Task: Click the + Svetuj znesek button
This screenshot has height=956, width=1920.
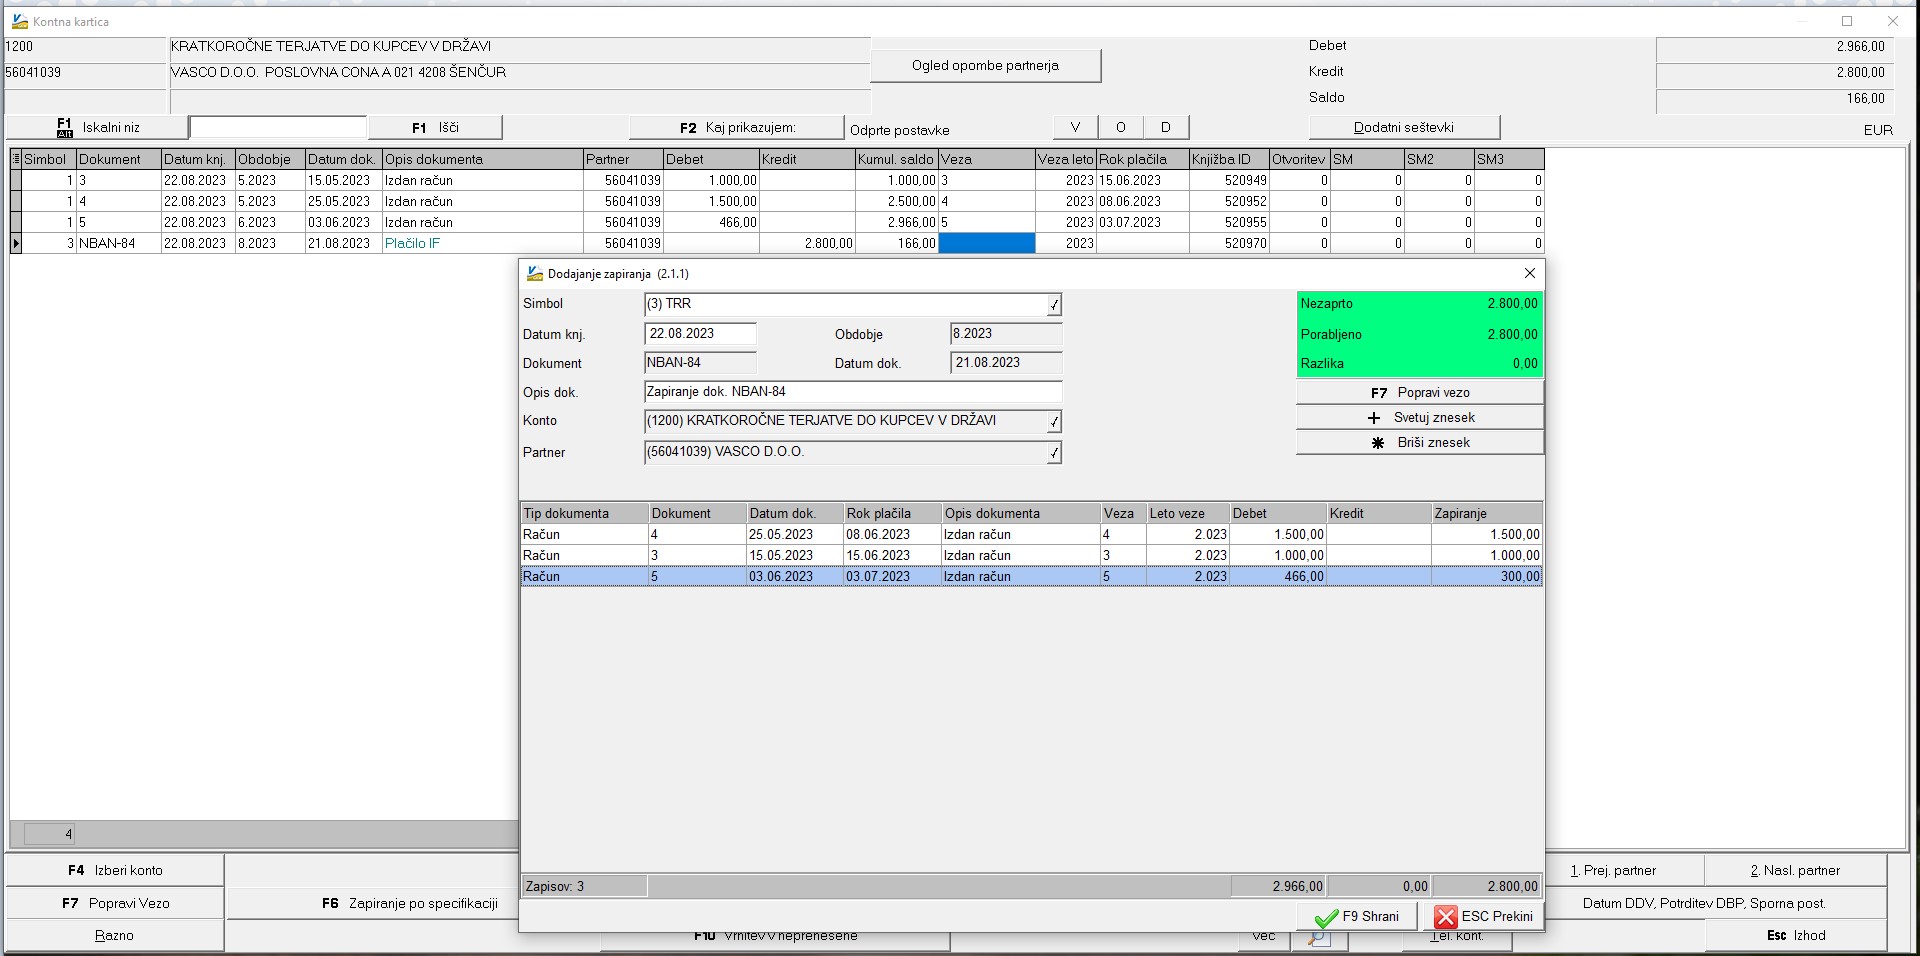Action: click(1420, 418)
